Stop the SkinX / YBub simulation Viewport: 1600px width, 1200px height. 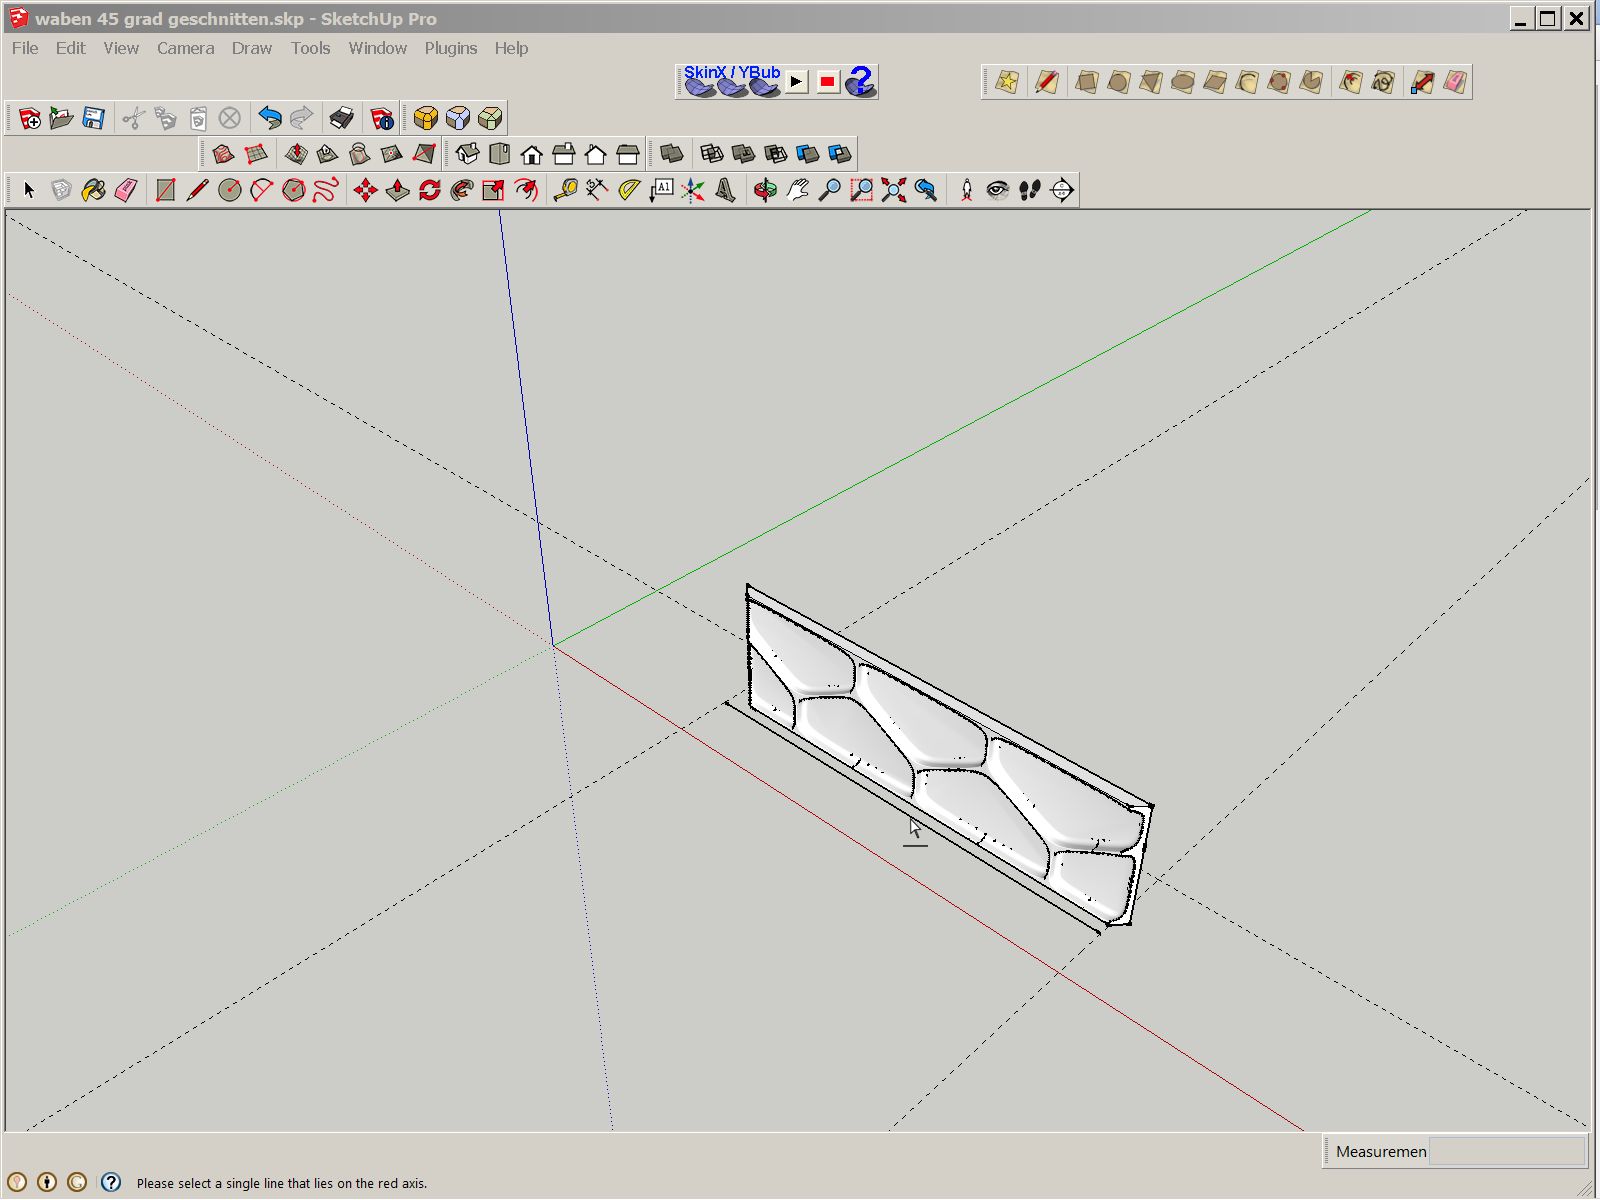(x=828, y=82)
